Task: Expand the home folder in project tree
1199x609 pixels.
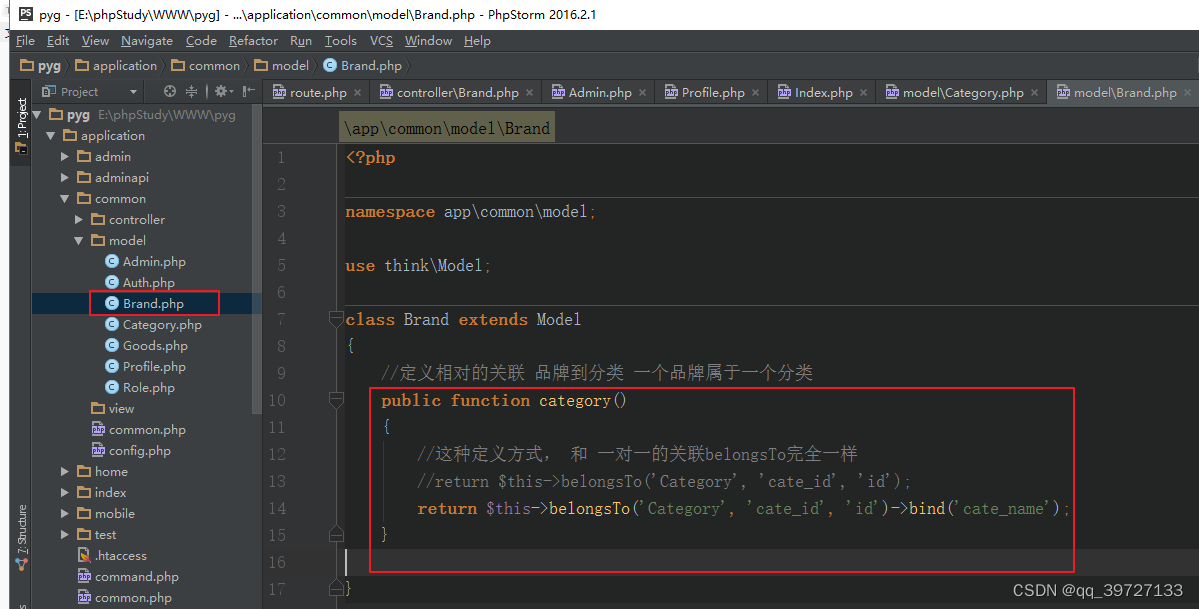Action: [63, 471]
